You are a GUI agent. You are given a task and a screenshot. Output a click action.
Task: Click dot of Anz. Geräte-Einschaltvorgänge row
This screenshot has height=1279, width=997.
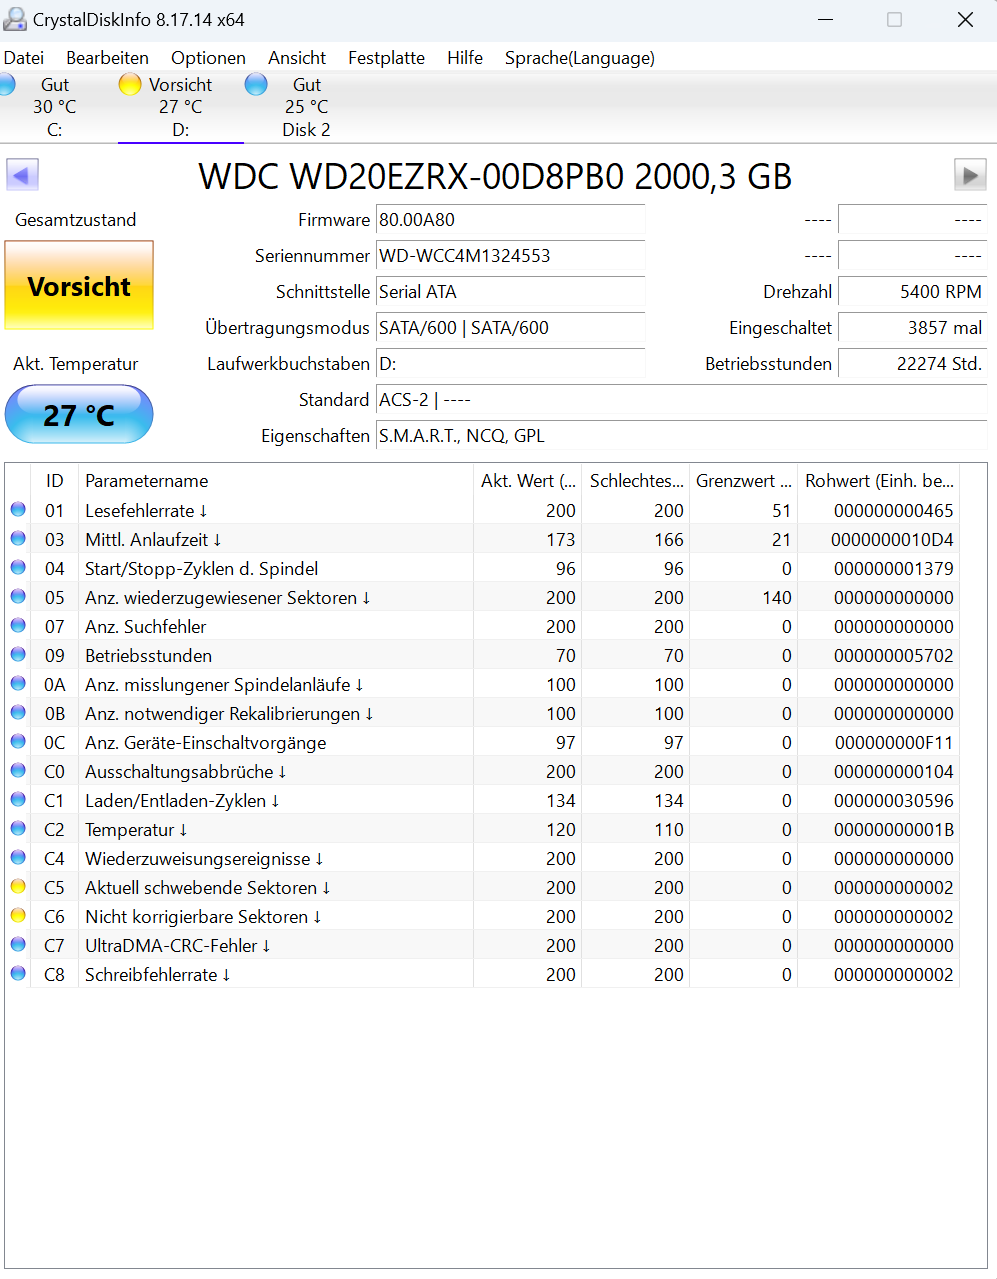[x=18, y=741]
